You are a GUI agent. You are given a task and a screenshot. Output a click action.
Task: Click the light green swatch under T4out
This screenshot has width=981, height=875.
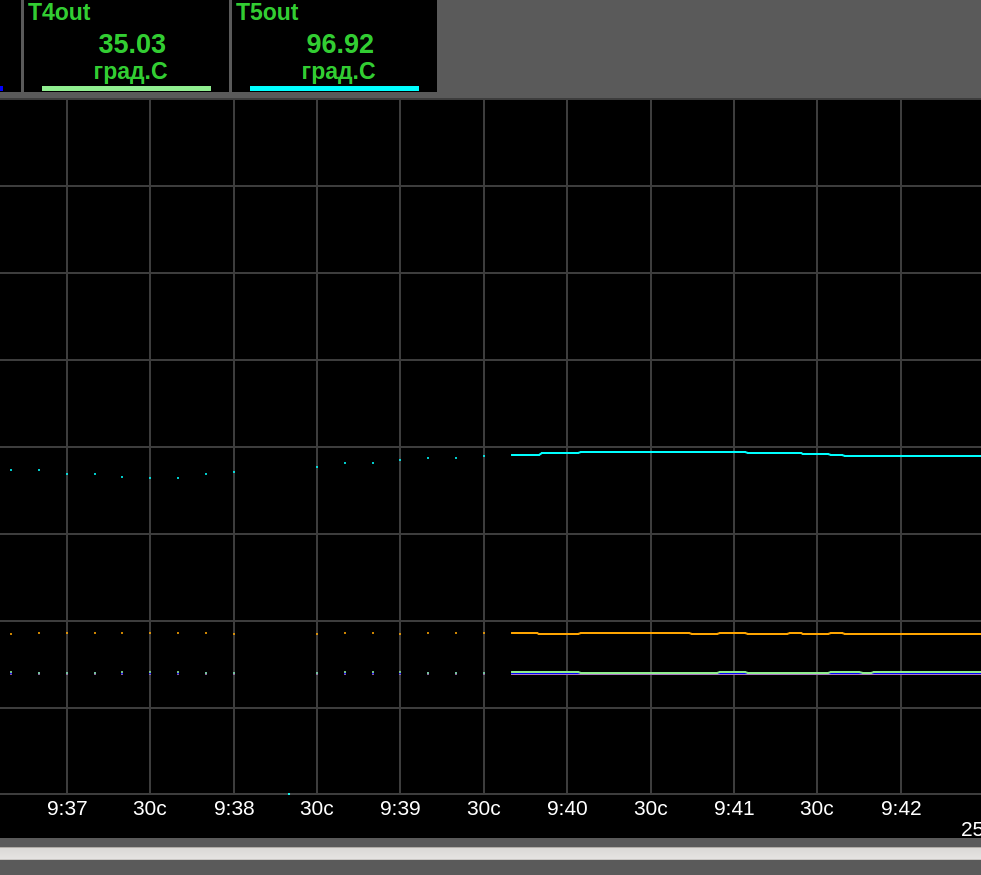pos(126,88)
